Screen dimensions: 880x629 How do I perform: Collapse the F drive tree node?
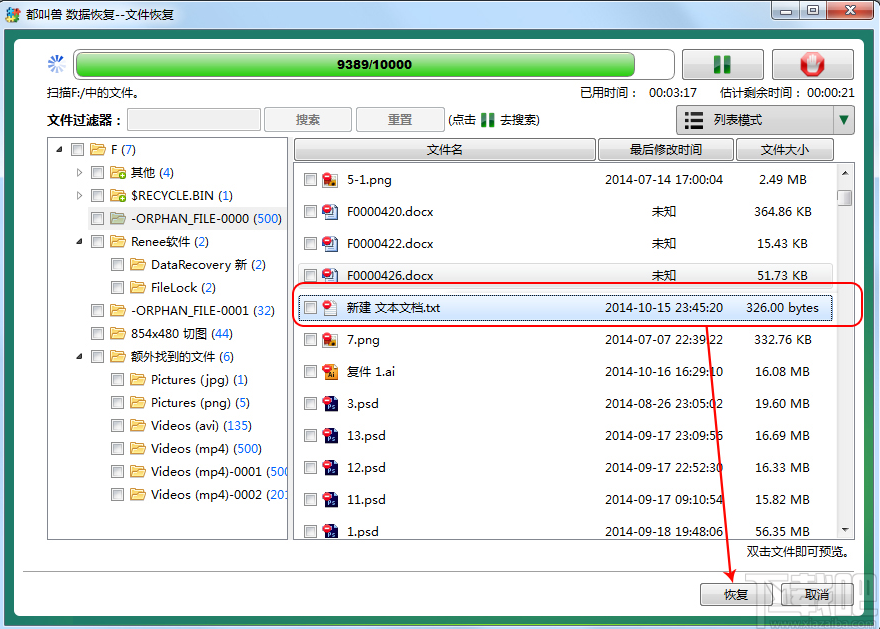(x=59, y=149)
